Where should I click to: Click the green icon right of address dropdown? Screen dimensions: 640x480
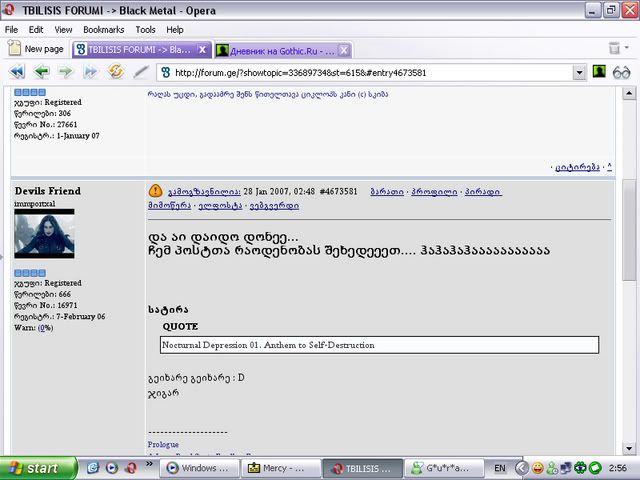(599, 72)
